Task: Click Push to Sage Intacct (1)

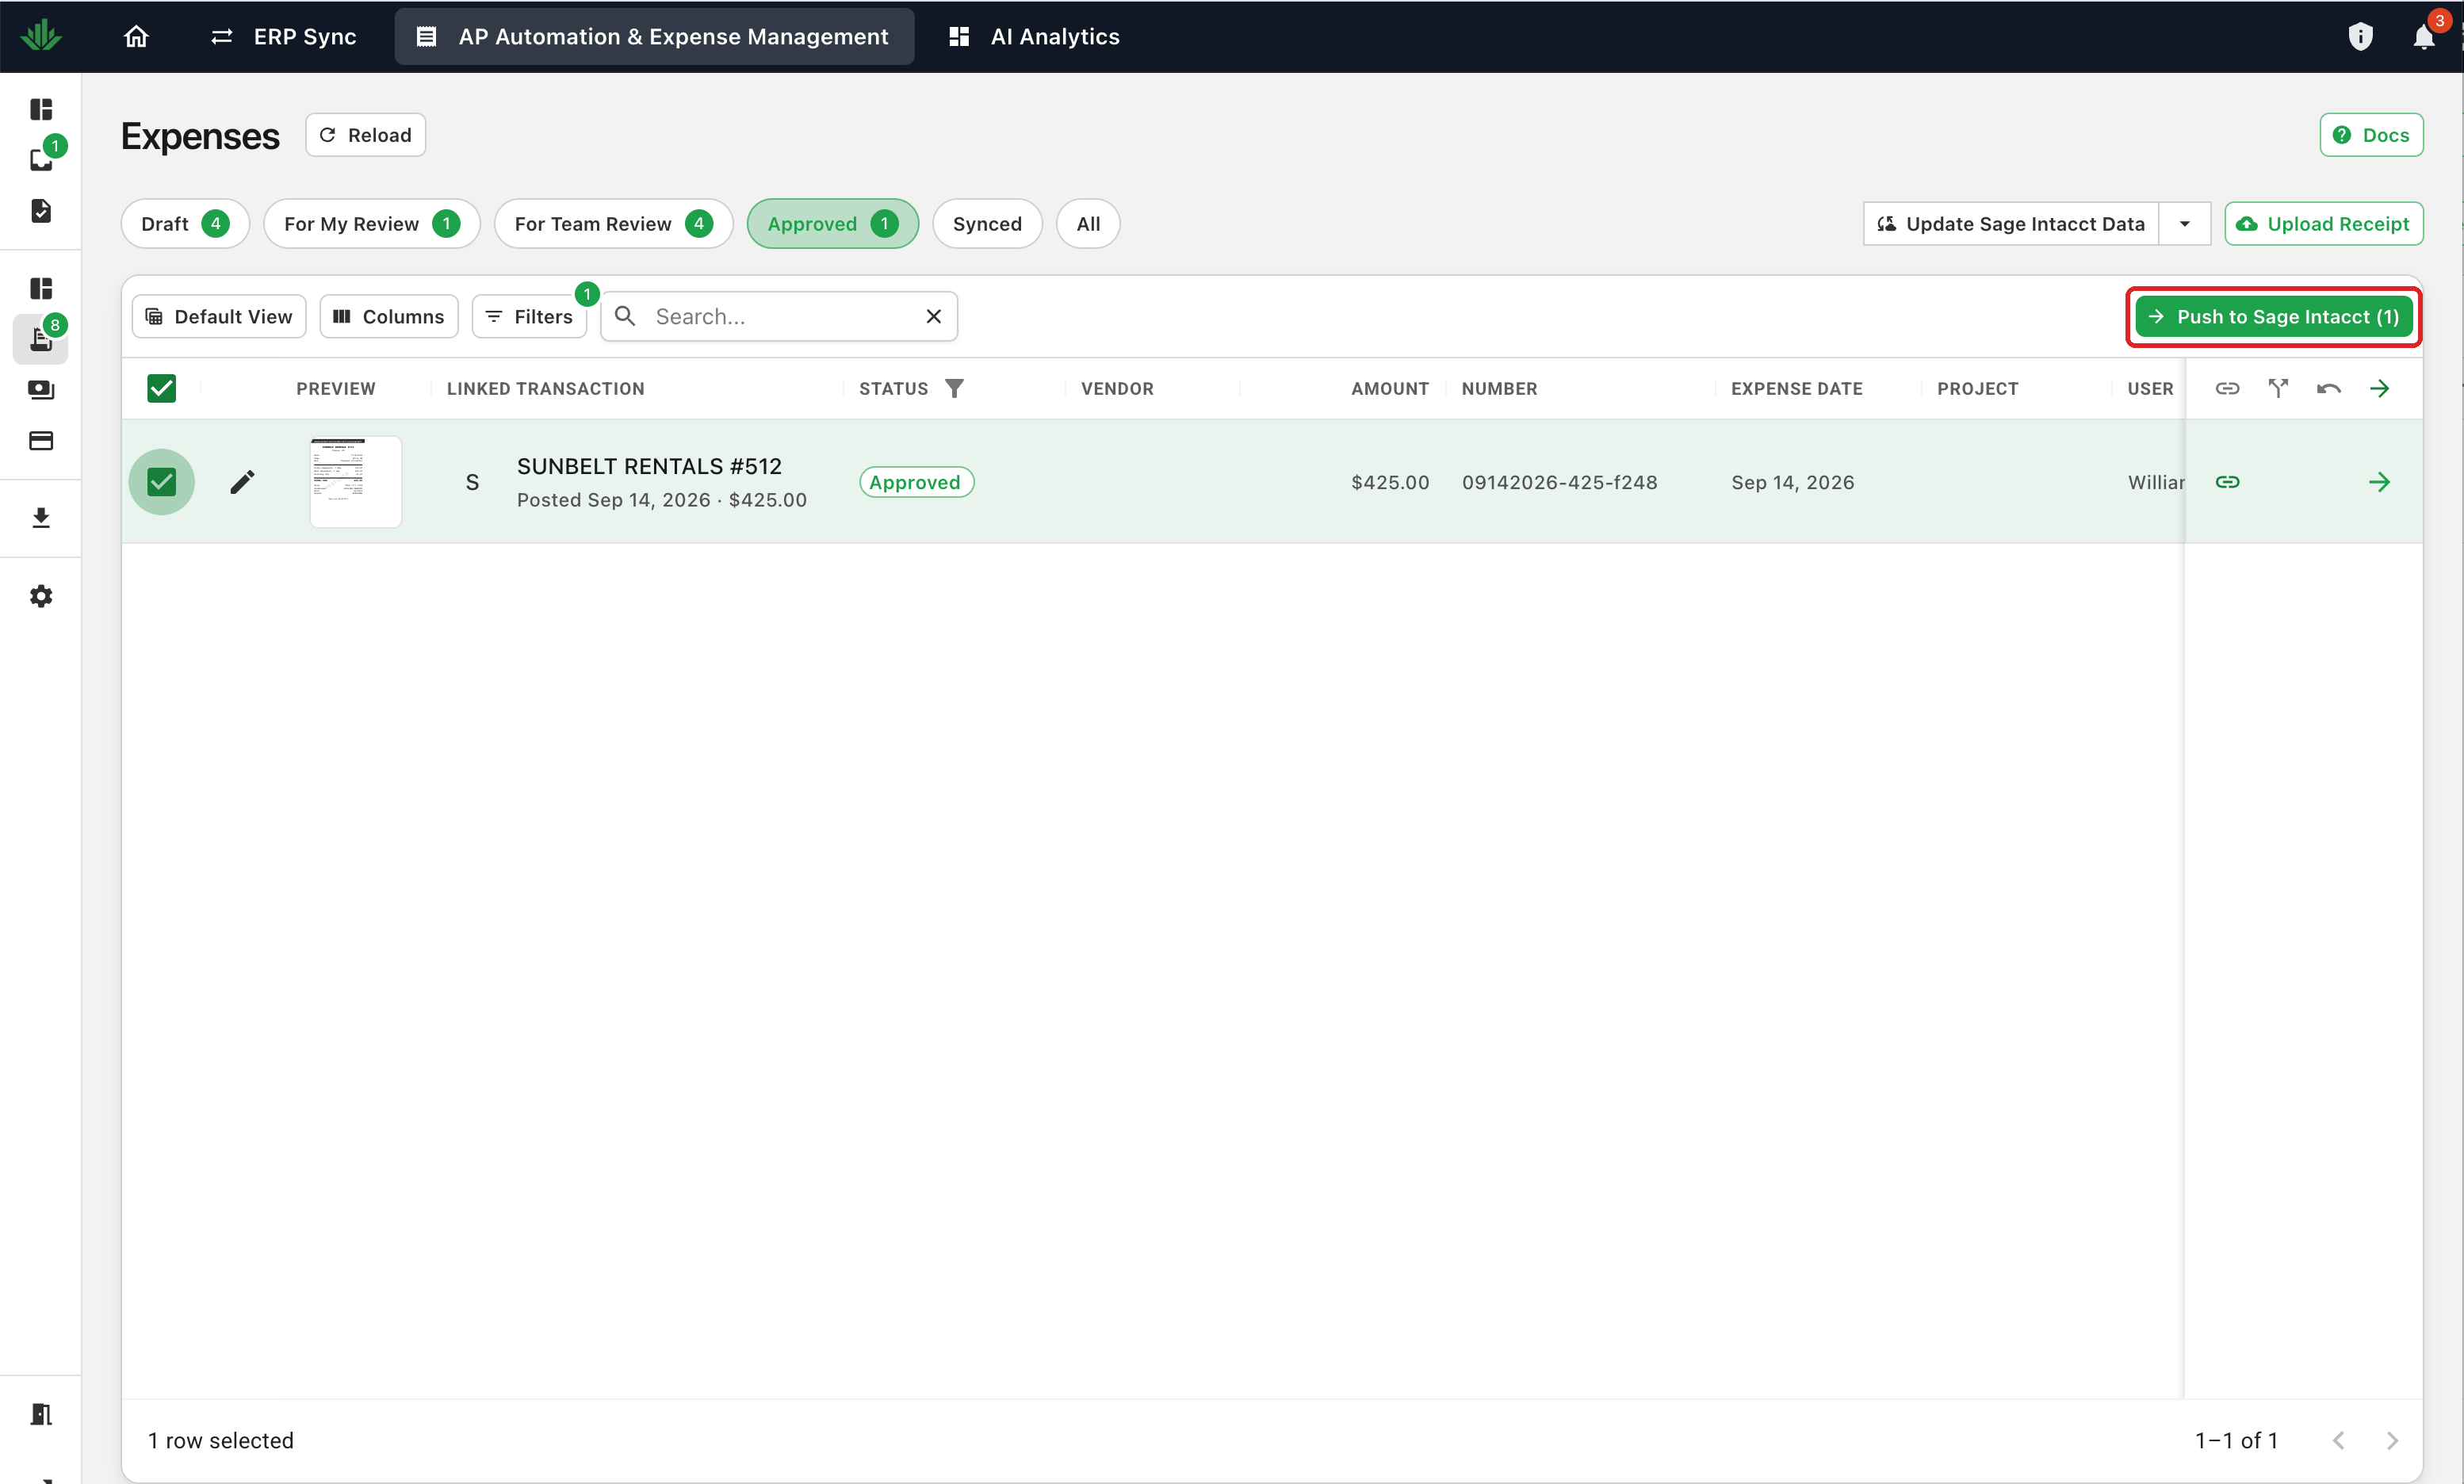Action: tap(2273, 316)
